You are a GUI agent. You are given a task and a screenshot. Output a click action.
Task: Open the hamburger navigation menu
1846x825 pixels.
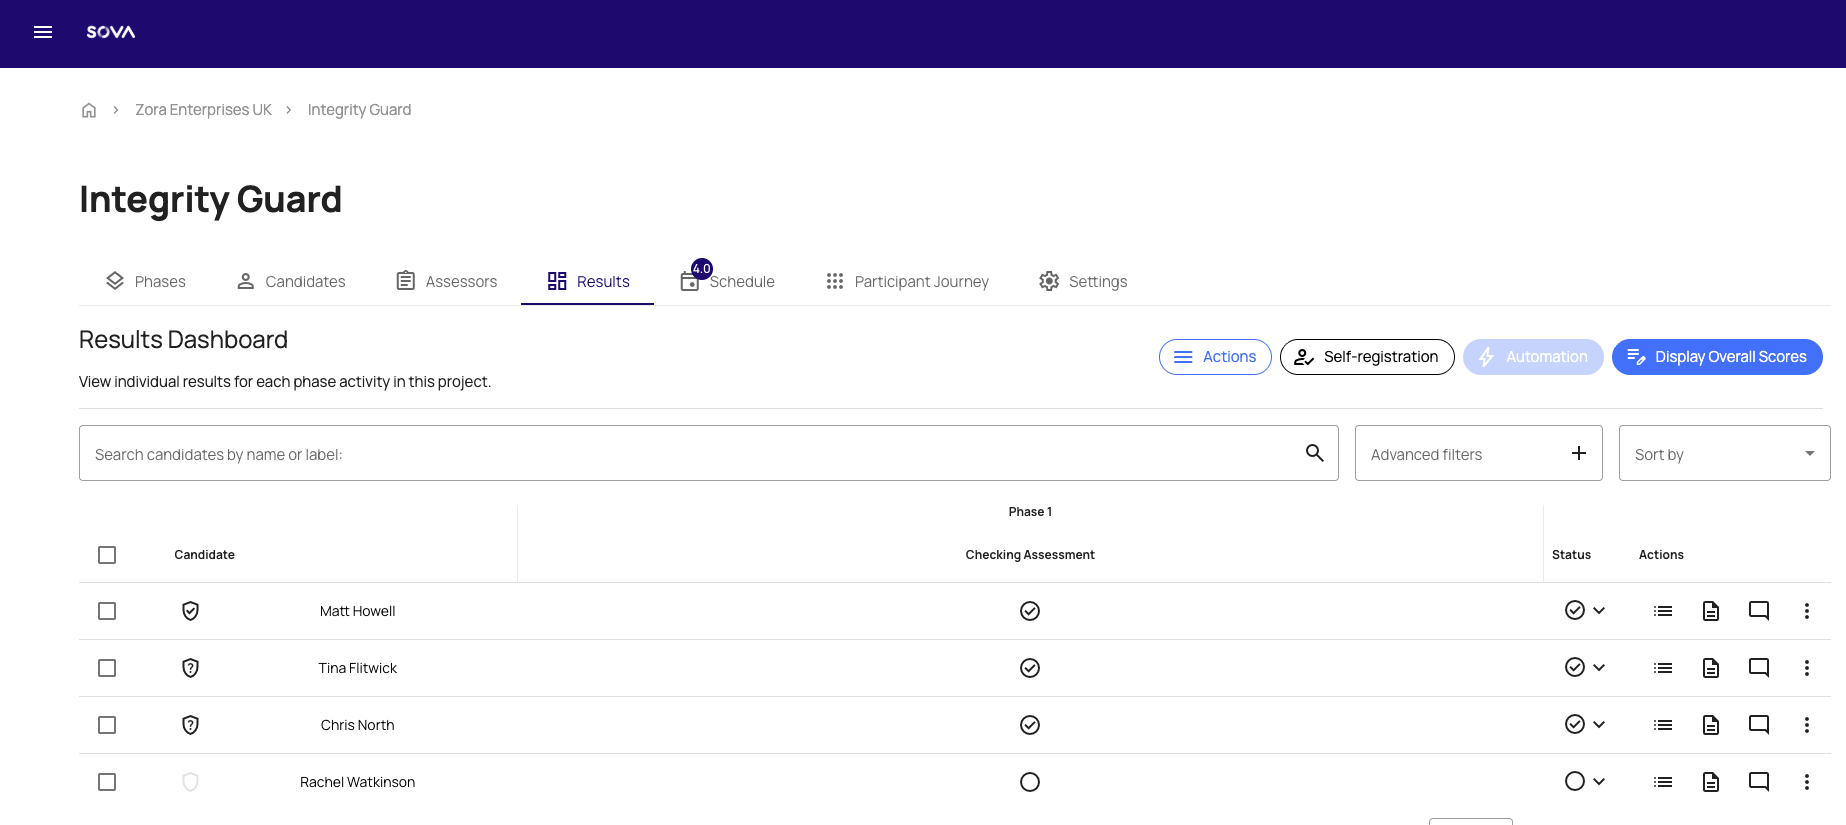43,32
